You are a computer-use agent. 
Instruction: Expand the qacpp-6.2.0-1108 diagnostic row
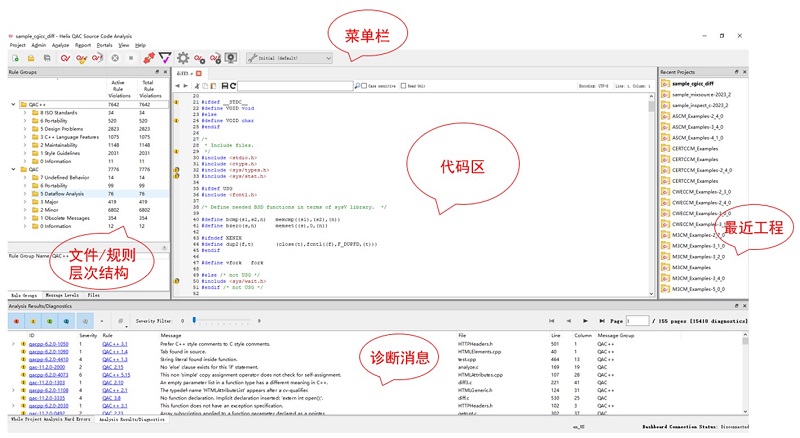click(13, 390)
